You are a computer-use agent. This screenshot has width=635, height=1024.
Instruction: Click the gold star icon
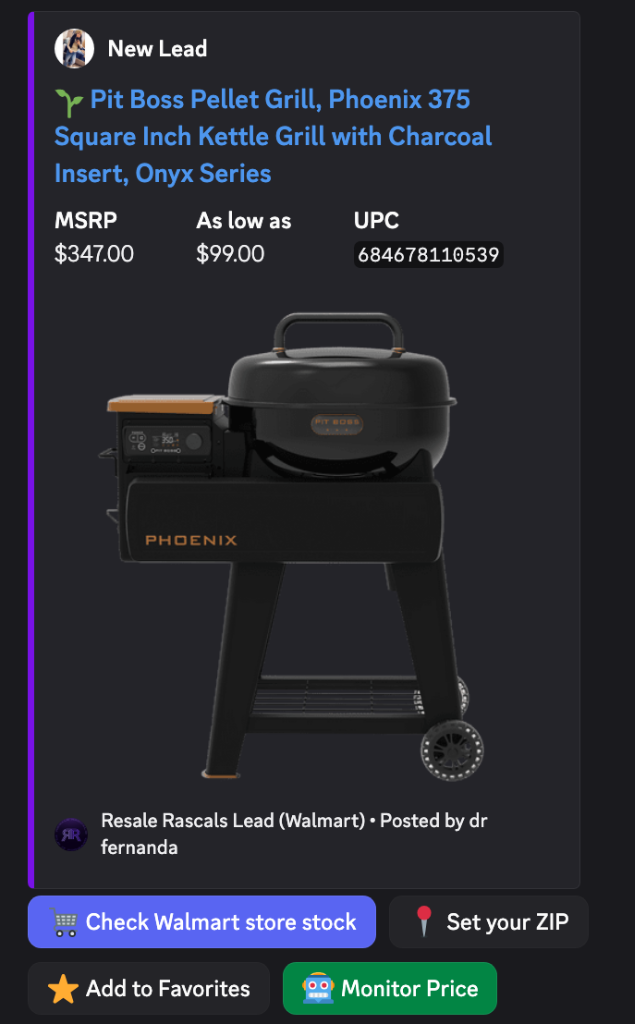tap(63, 989)
